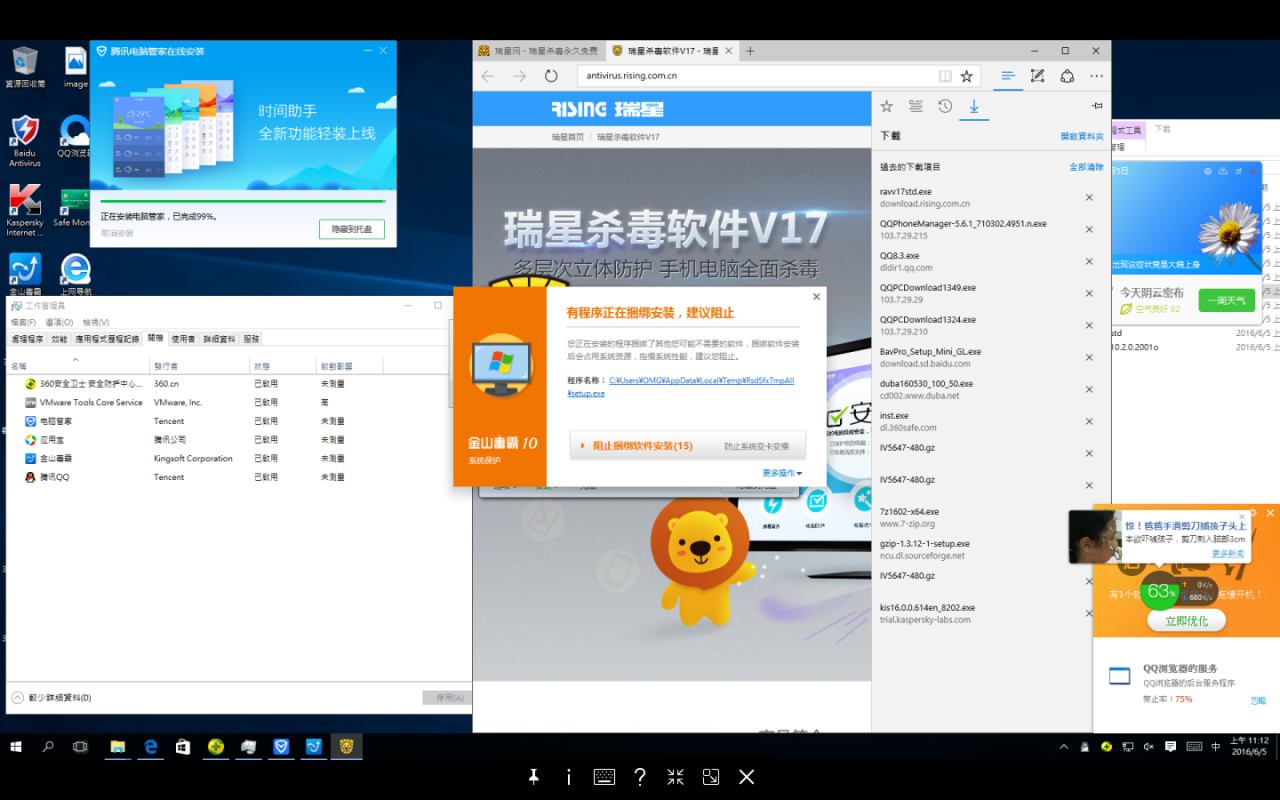Click Tencent installer progress bar
Viewport: 1280px width, 800px height.
click(243, 201)
